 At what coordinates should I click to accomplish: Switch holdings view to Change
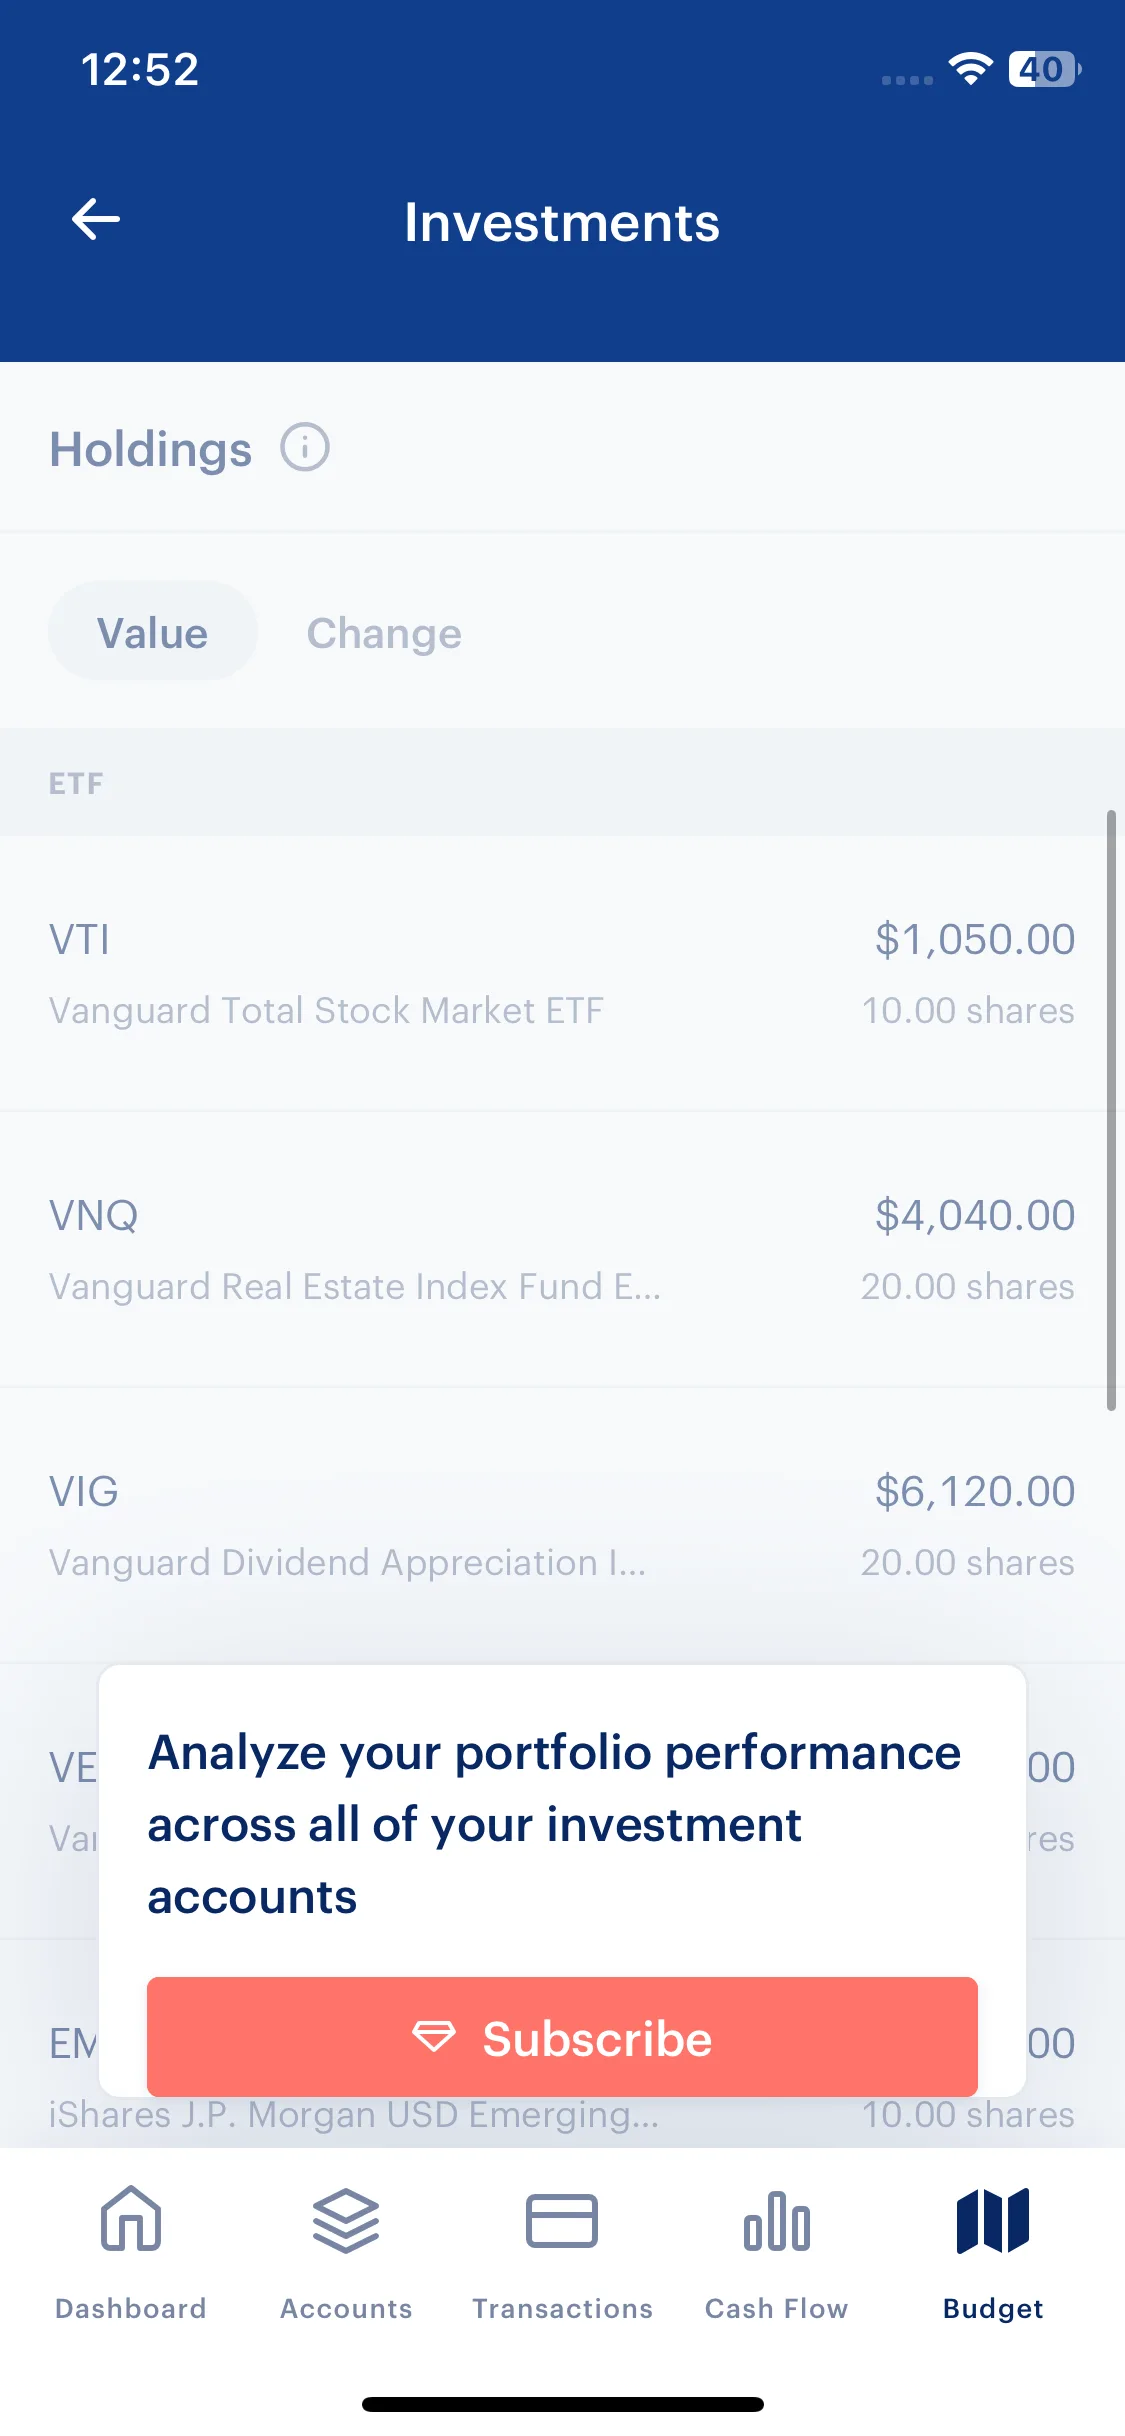tap(384, 633)
